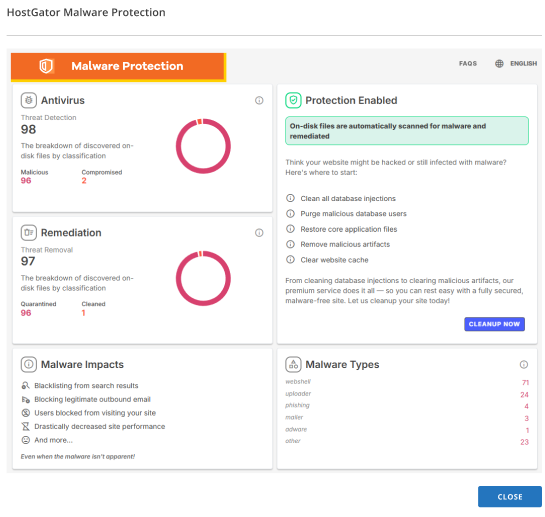Click the other malware type row

407,442
